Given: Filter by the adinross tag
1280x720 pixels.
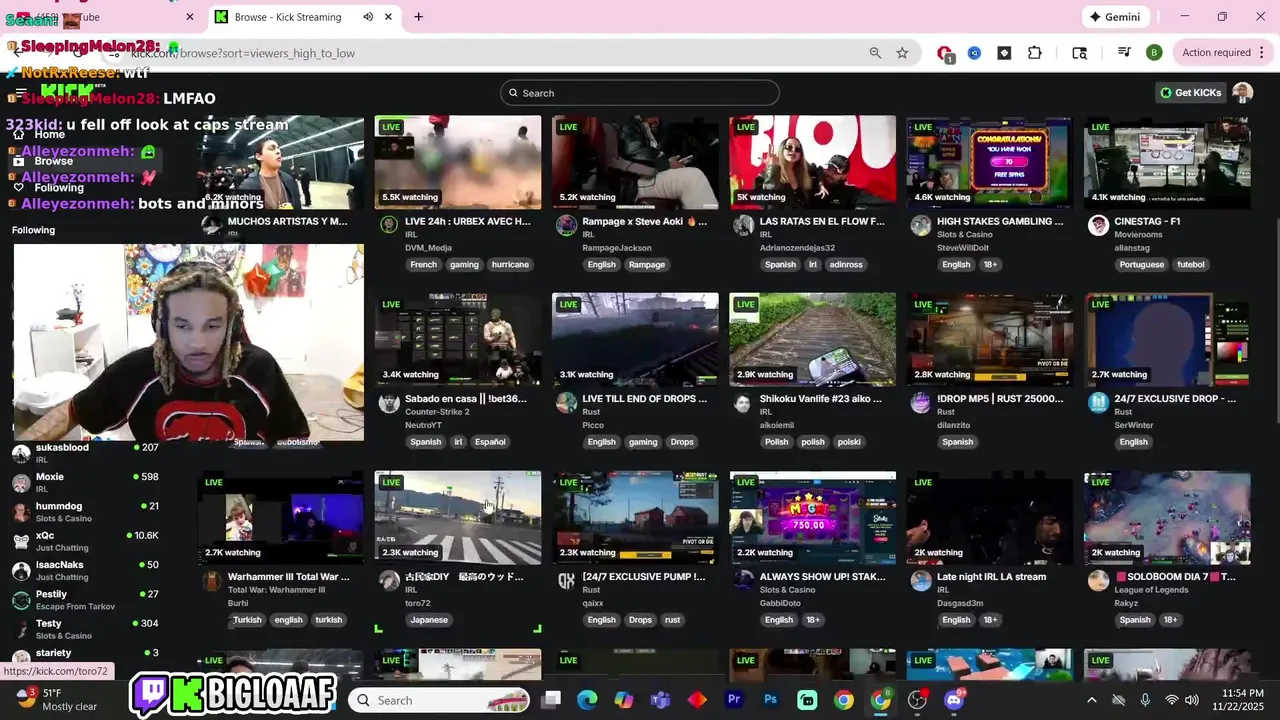Looking at the screenshot, I should point(846,265).
